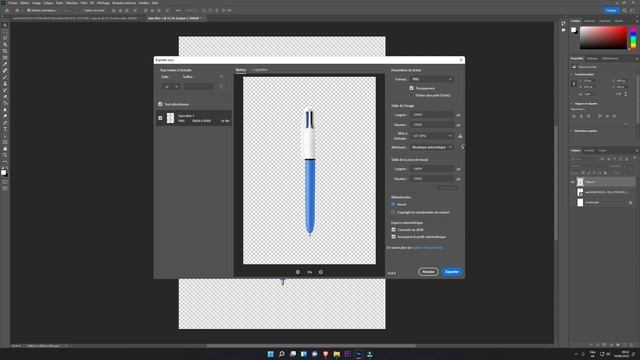This screenshot has height=360, width=640.
Task: Select the Frame tool
Action: coord(5,58)
